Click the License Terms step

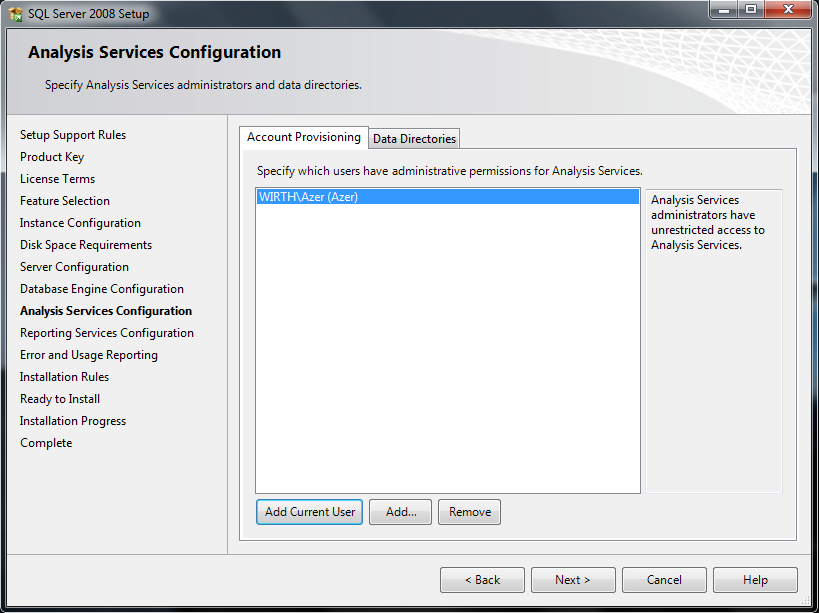click(57, 179)
